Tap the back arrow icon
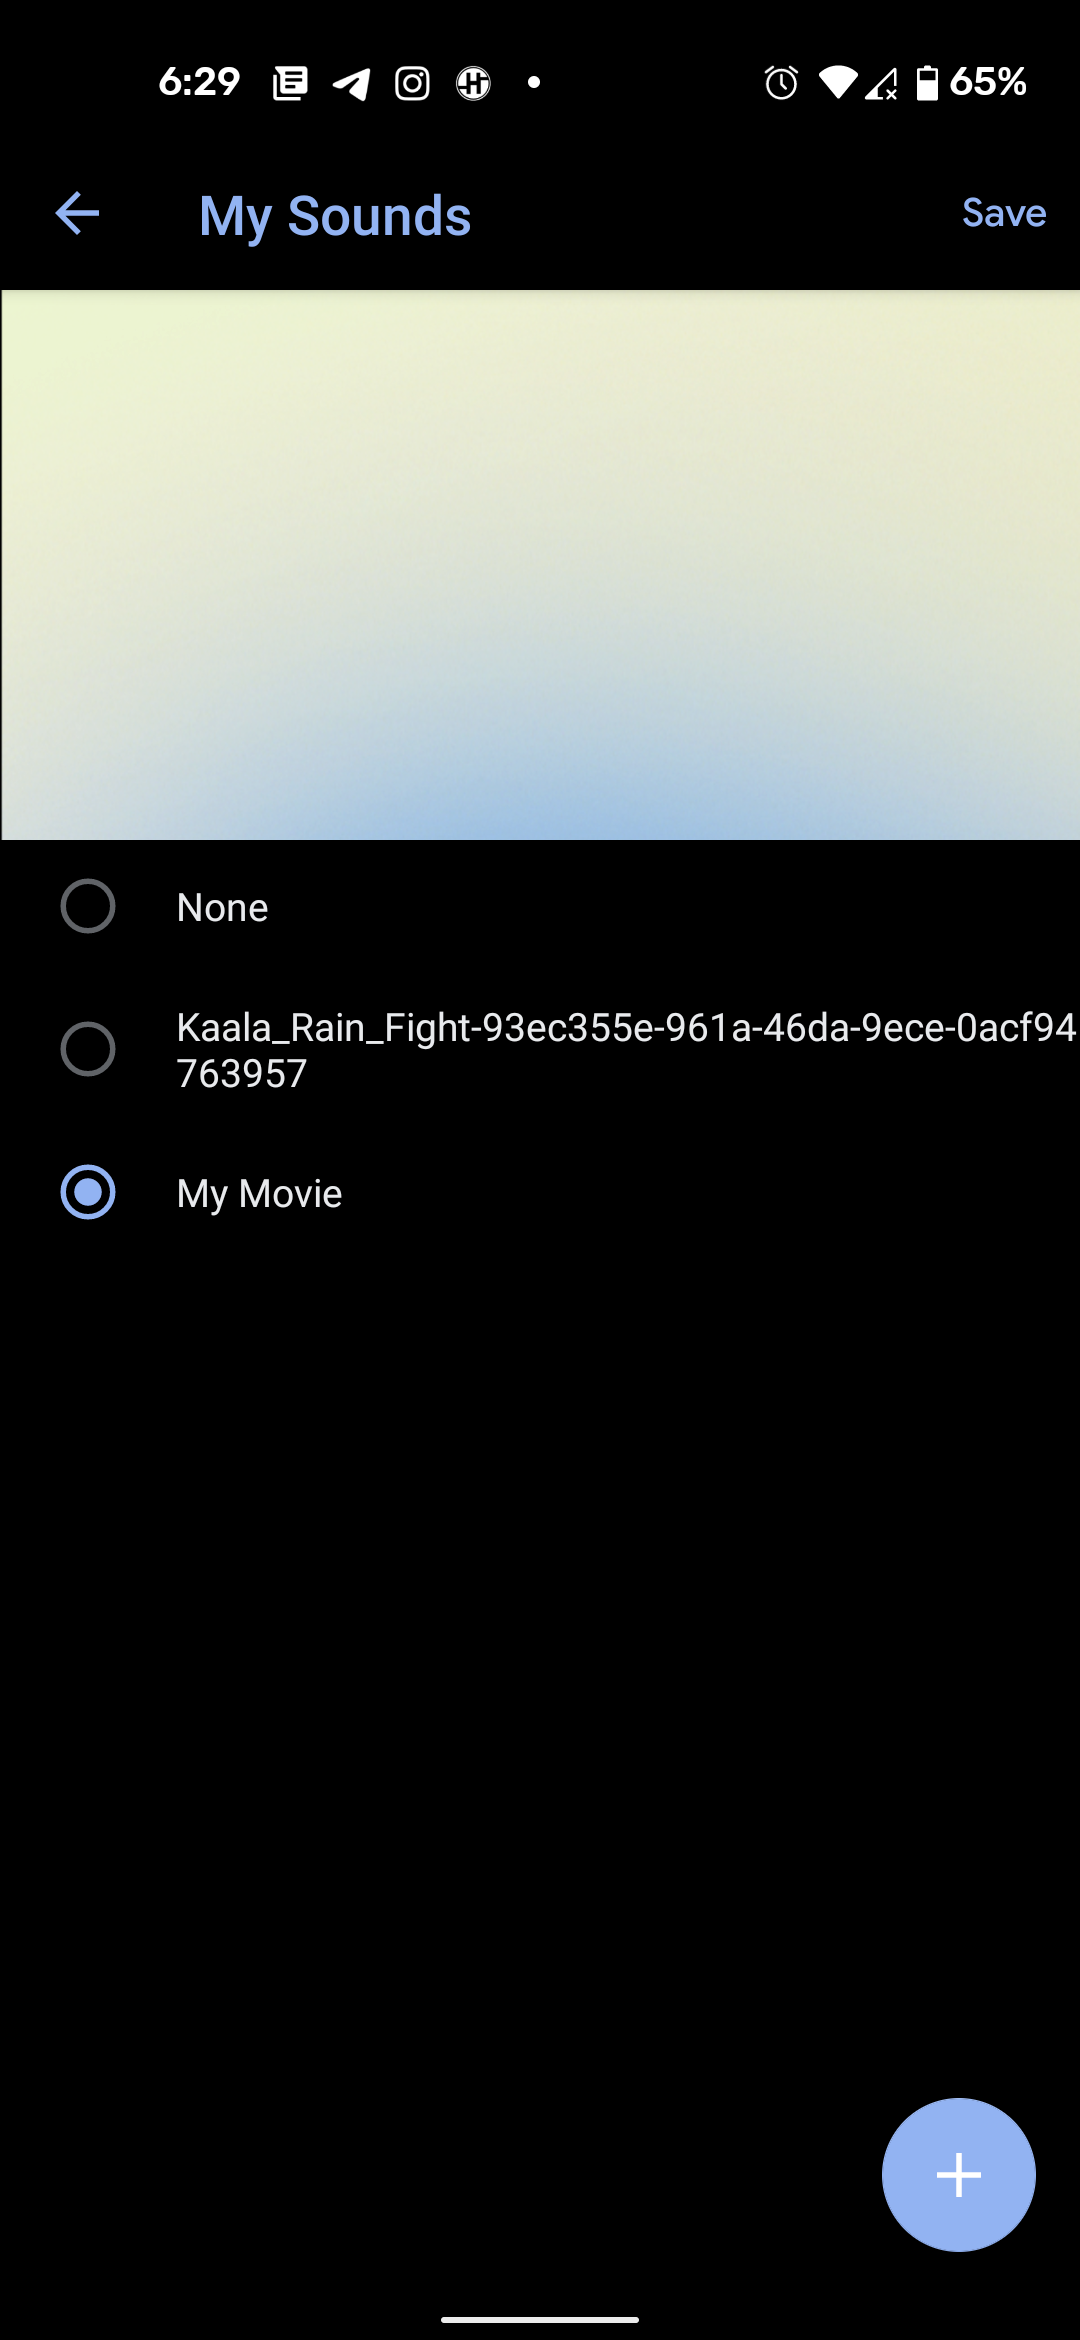The height and width of the screenshot is (2340, 1080). point(77,214)
